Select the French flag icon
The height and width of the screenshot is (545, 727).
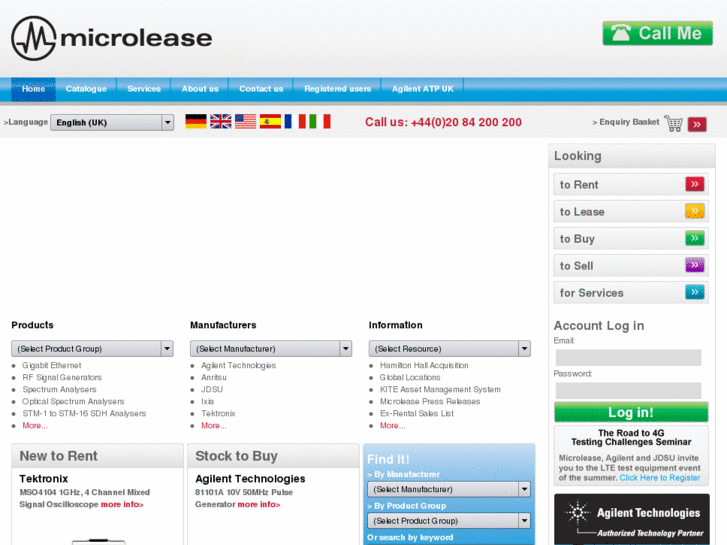coord(295,122)
